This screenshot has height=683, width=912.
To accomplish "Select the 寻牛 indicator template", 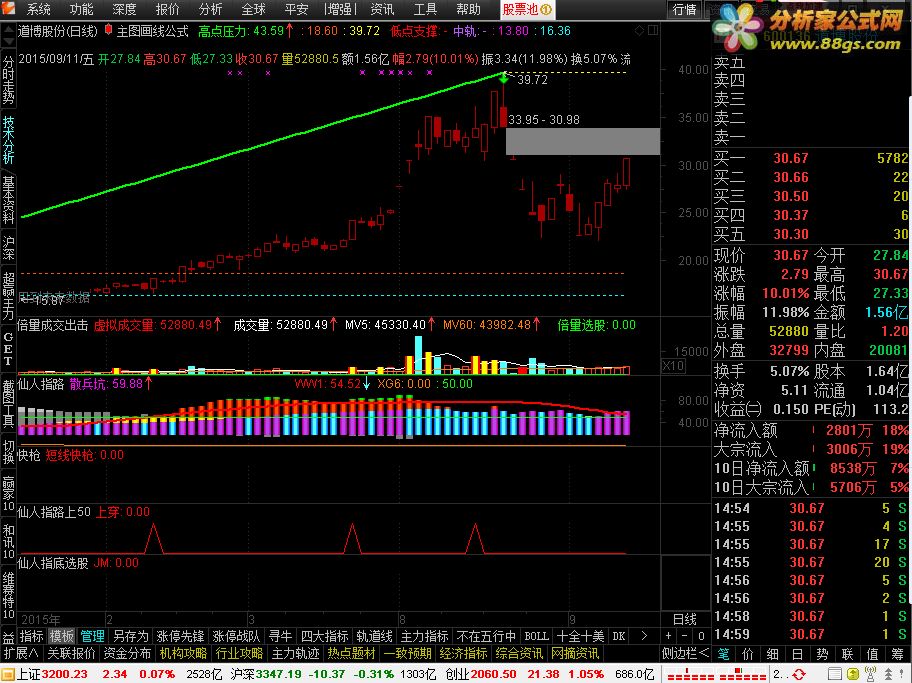I will [280, 636].
